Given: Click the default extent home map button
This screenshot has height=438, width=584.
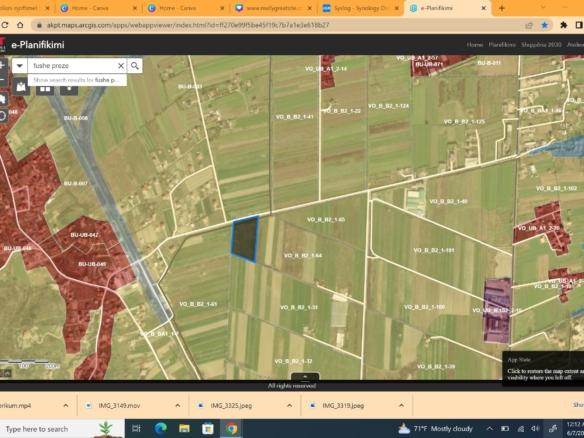Looking at the screenshot, I should tap(2, 99).
